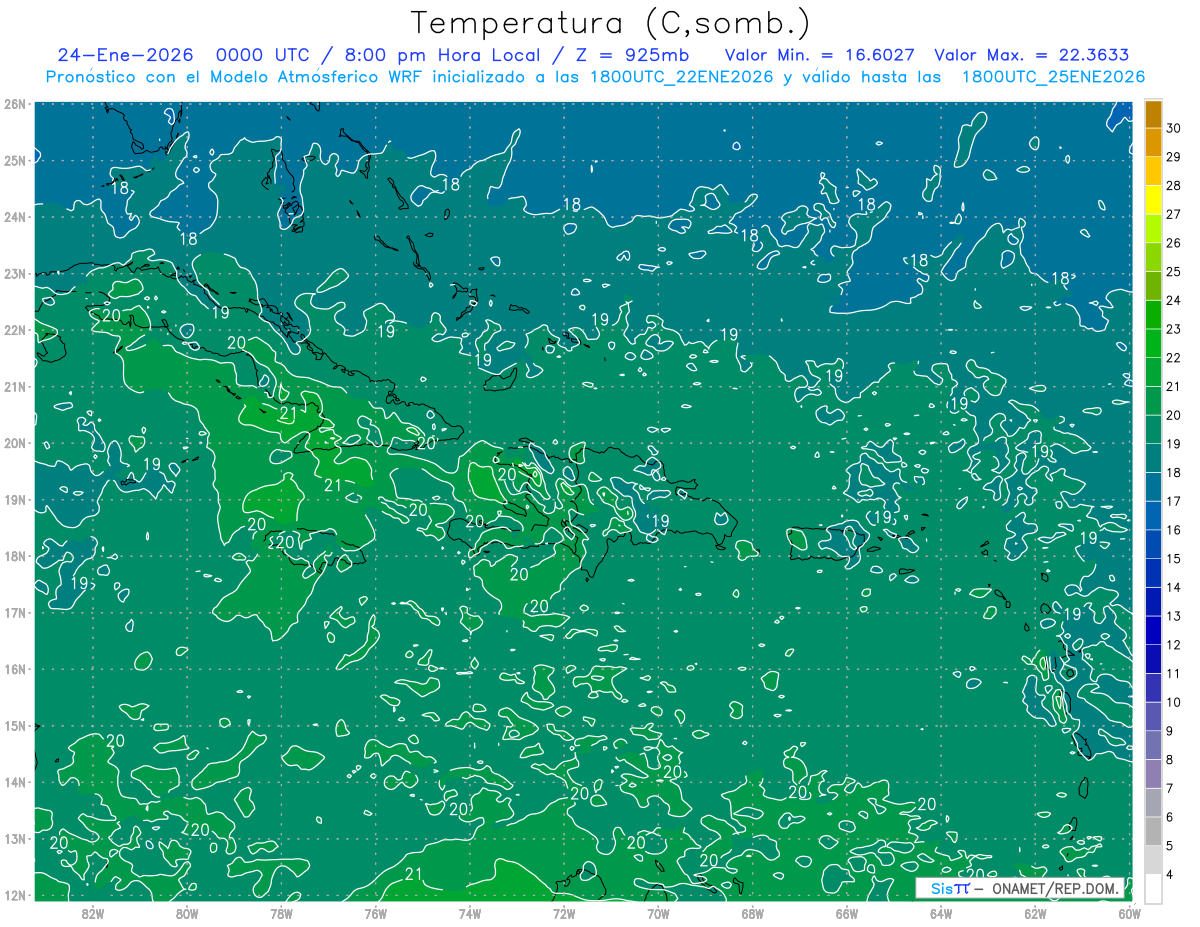Click the Temperatura (C,somb.) title
Image resolution: width=1200 pixels, height=927 pixels.
(x=610, y=23)
